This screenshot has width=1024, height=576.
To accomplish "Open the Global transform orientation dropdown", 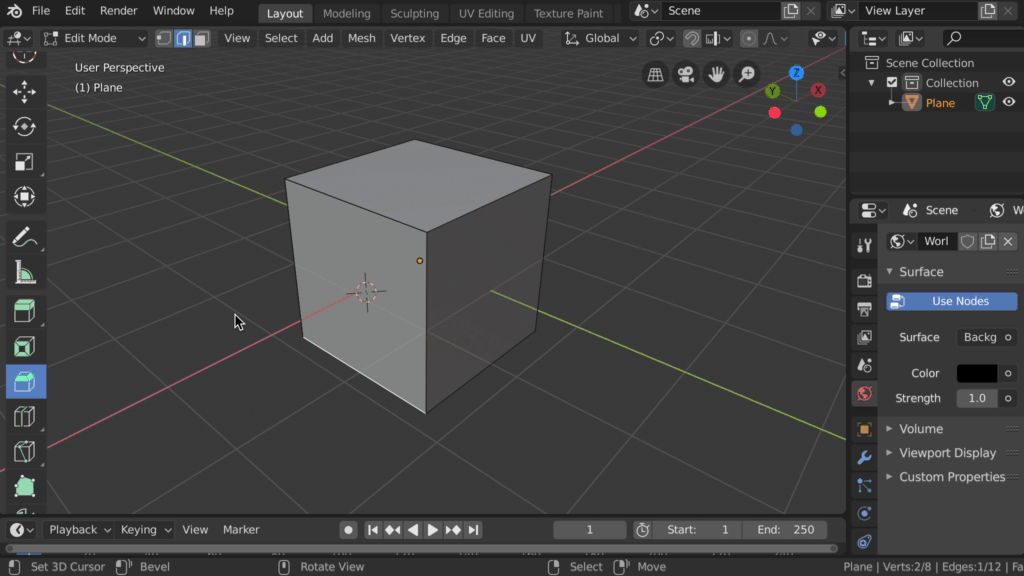I will 601,38.
